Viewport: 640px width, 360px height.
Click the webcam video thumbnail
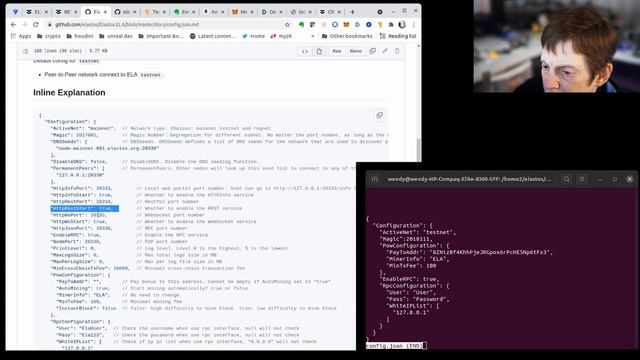coord(556,46)
